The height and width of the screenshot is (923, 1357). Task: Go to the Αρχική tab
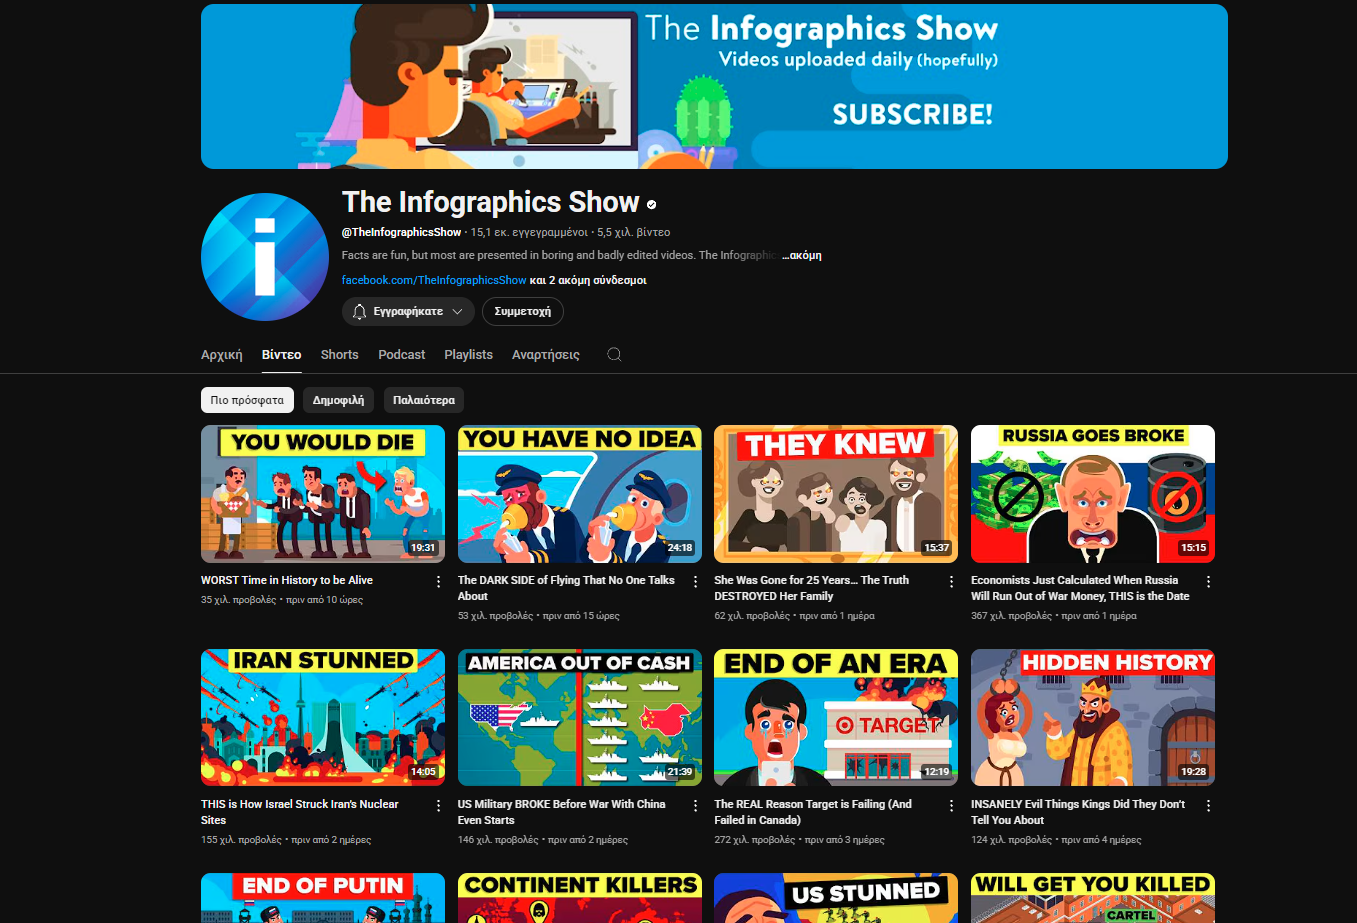(222, 355)
